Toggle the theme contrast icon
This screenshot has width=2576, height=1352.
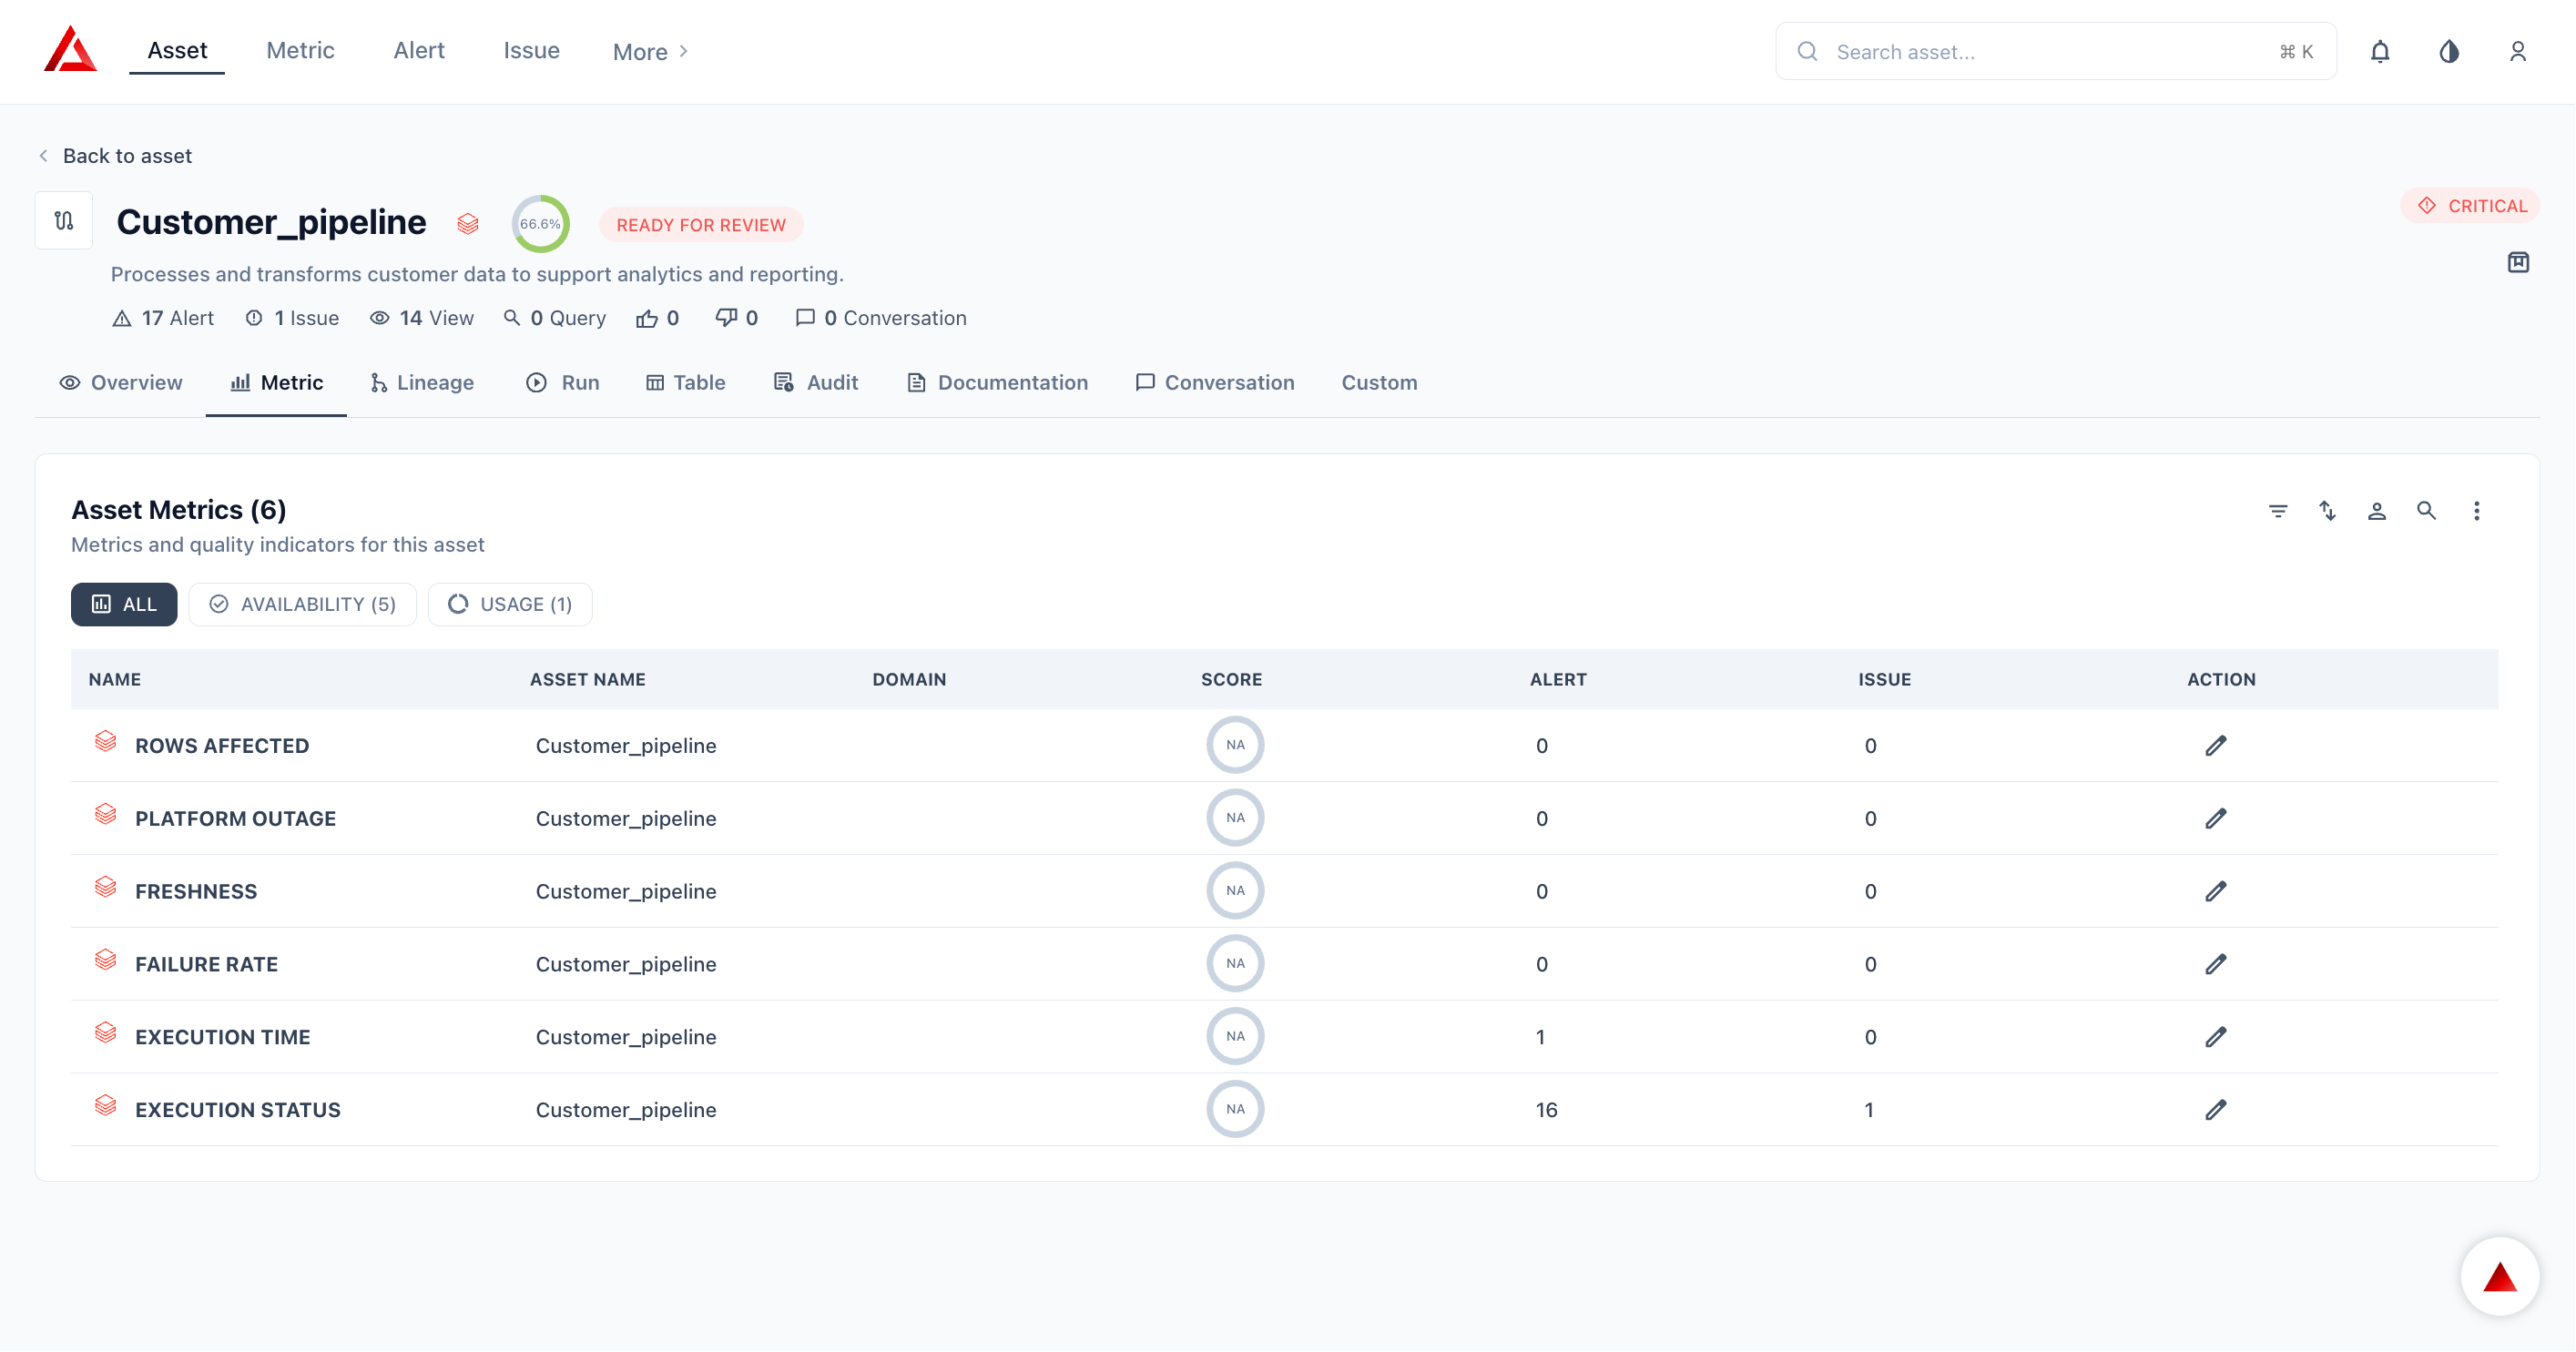pos(2449,51)
